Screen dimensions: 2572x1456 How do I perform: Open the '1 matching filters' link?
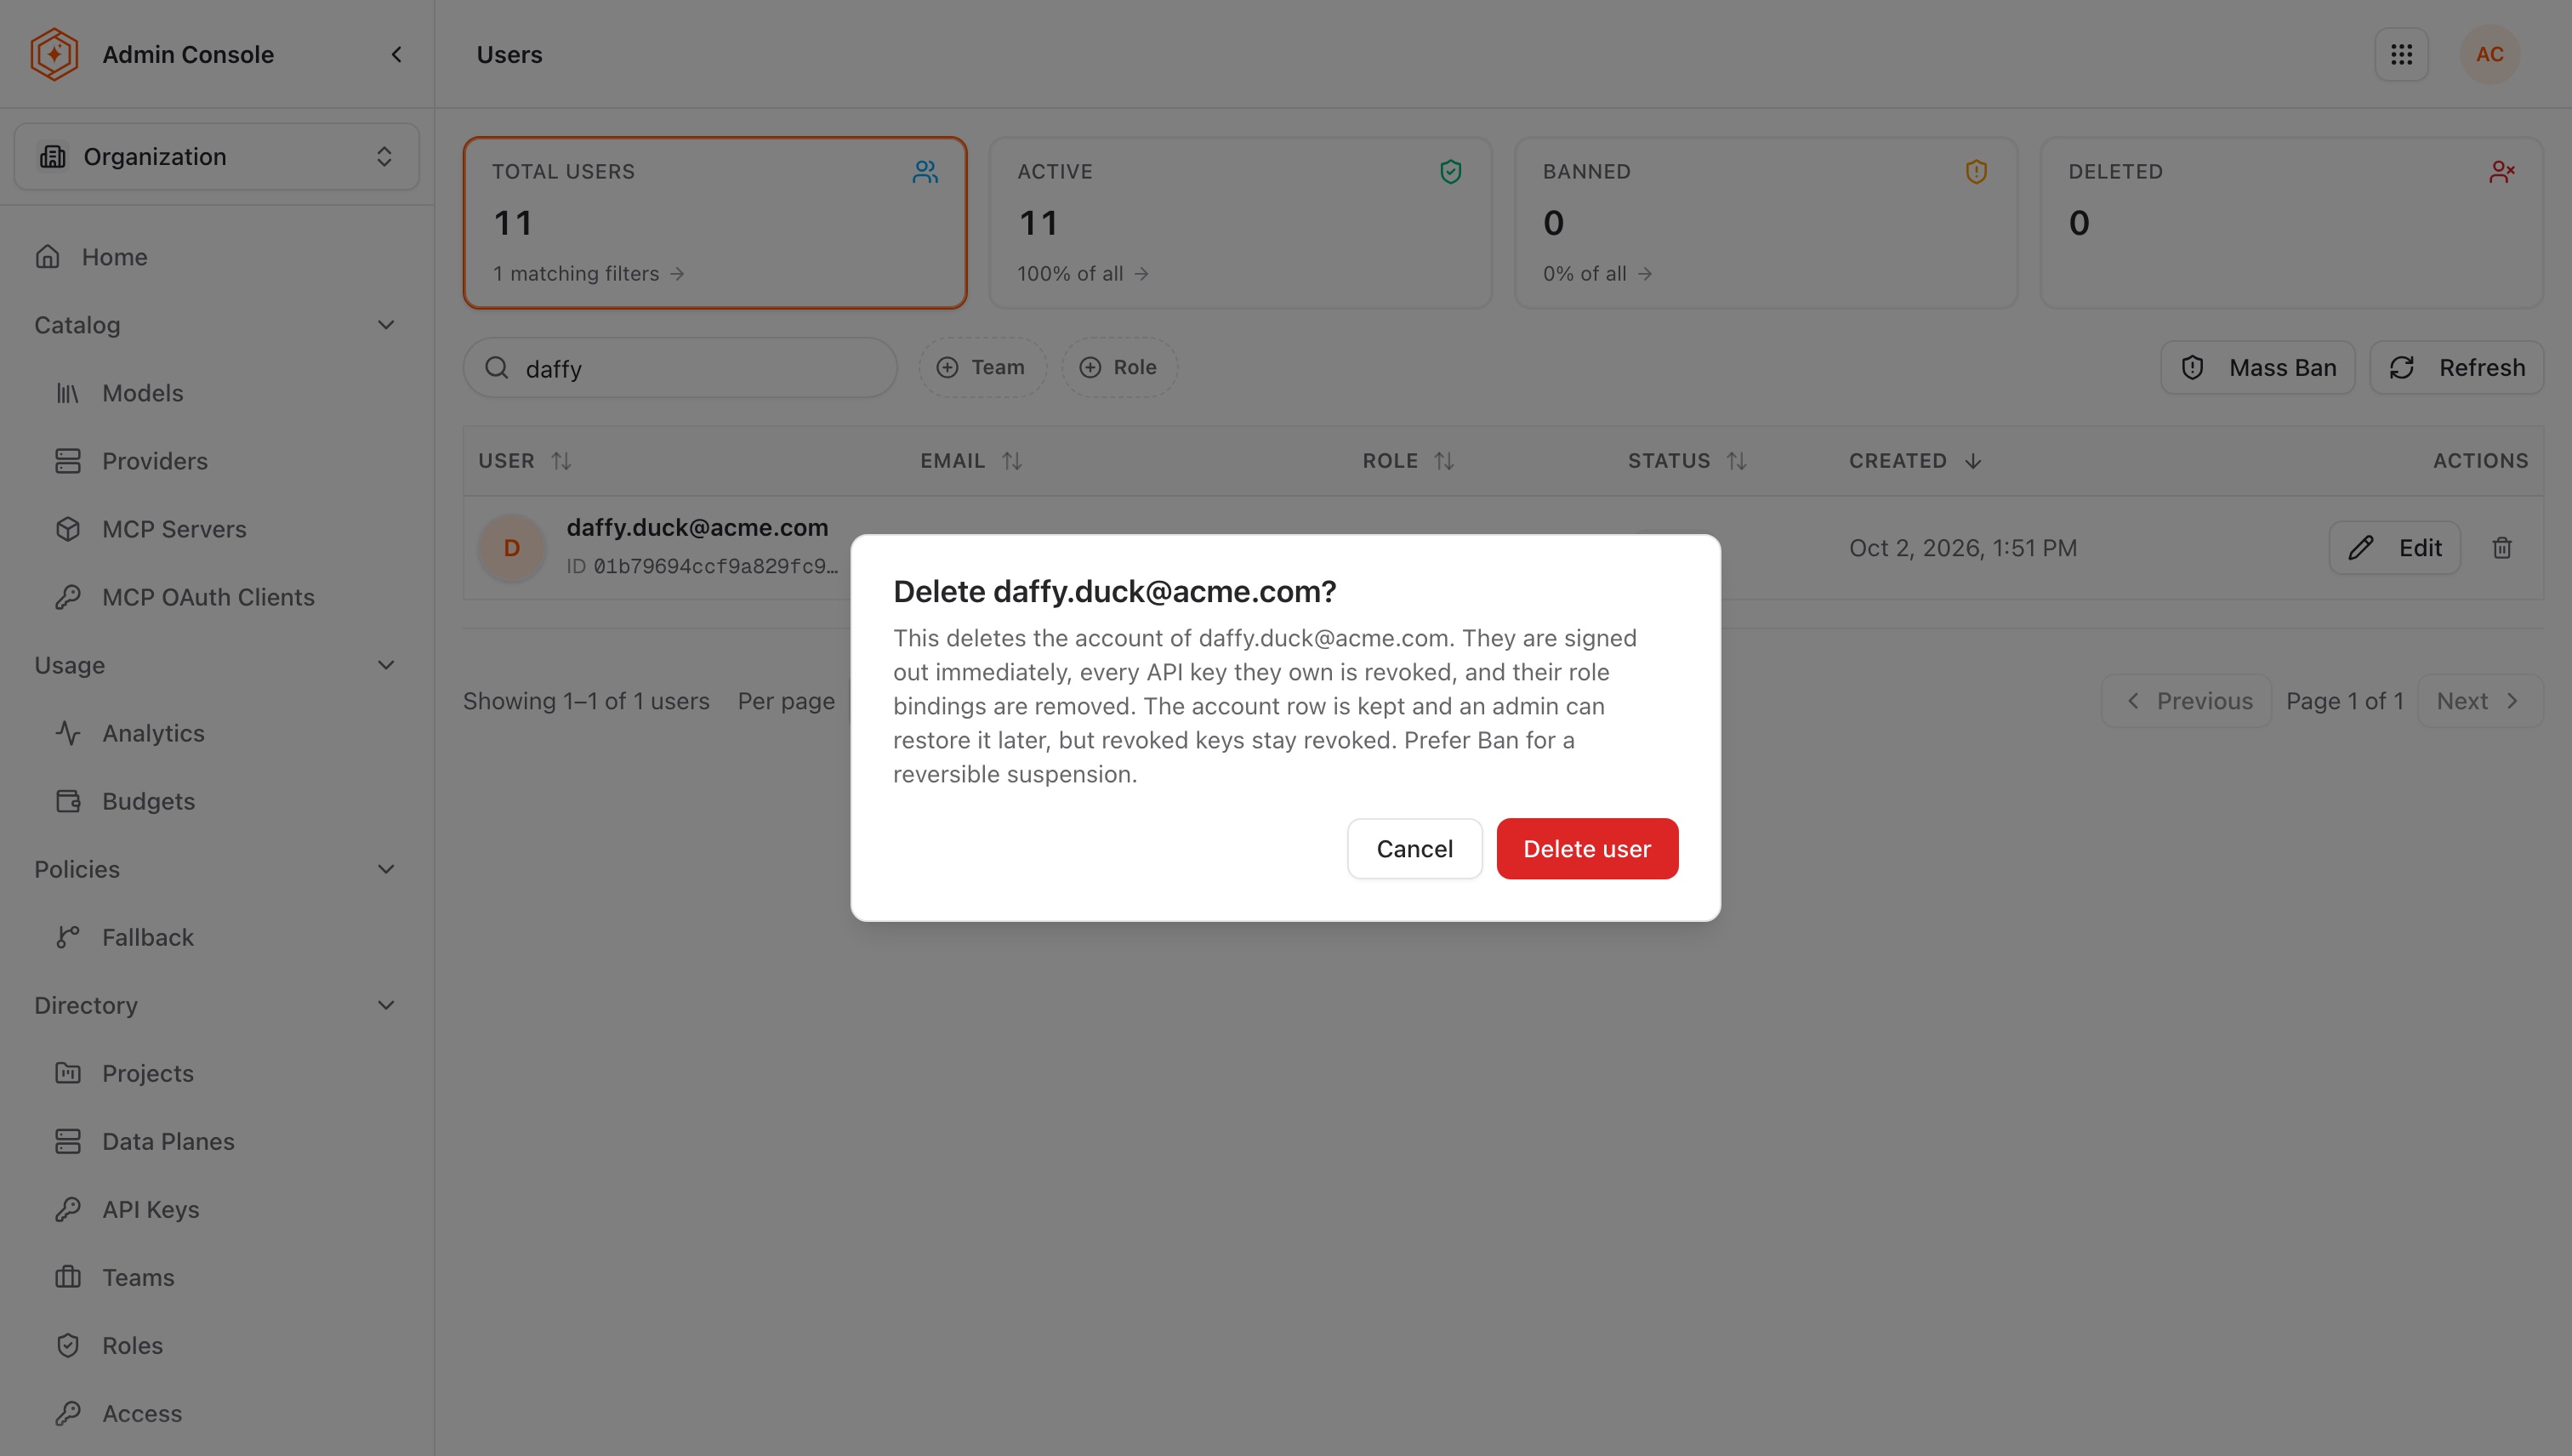[x=588, y=273]
